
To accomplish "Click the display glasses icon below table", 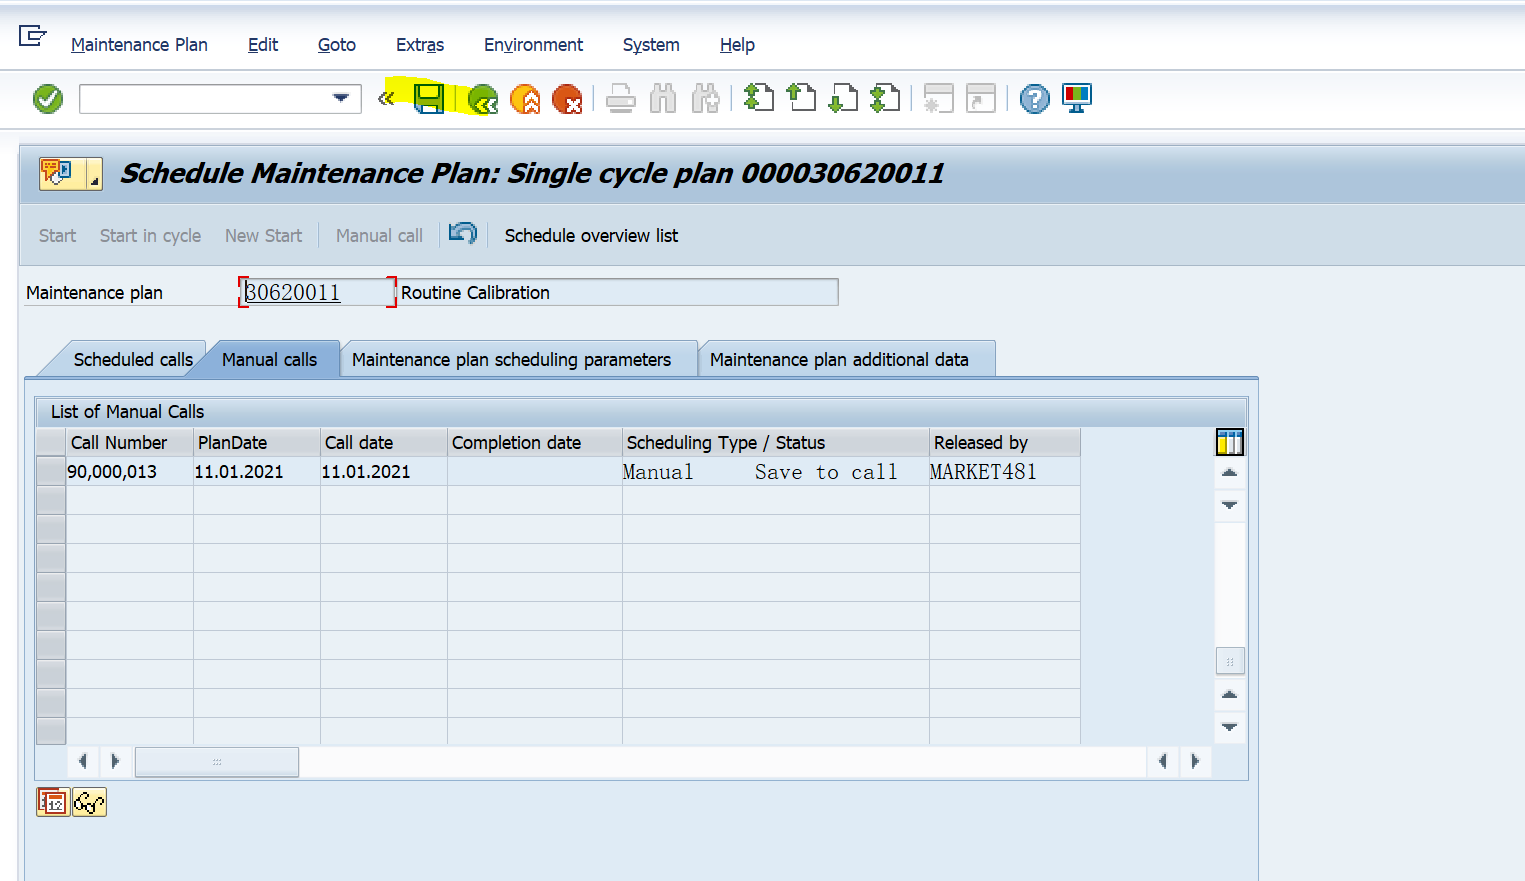I will click(89, 802).
